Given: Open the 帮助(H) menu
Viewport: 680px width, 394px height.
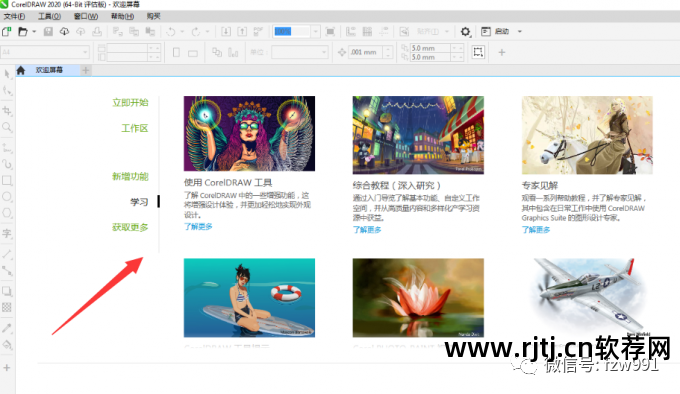Looking at the screenshot, I should coord(122,16).
